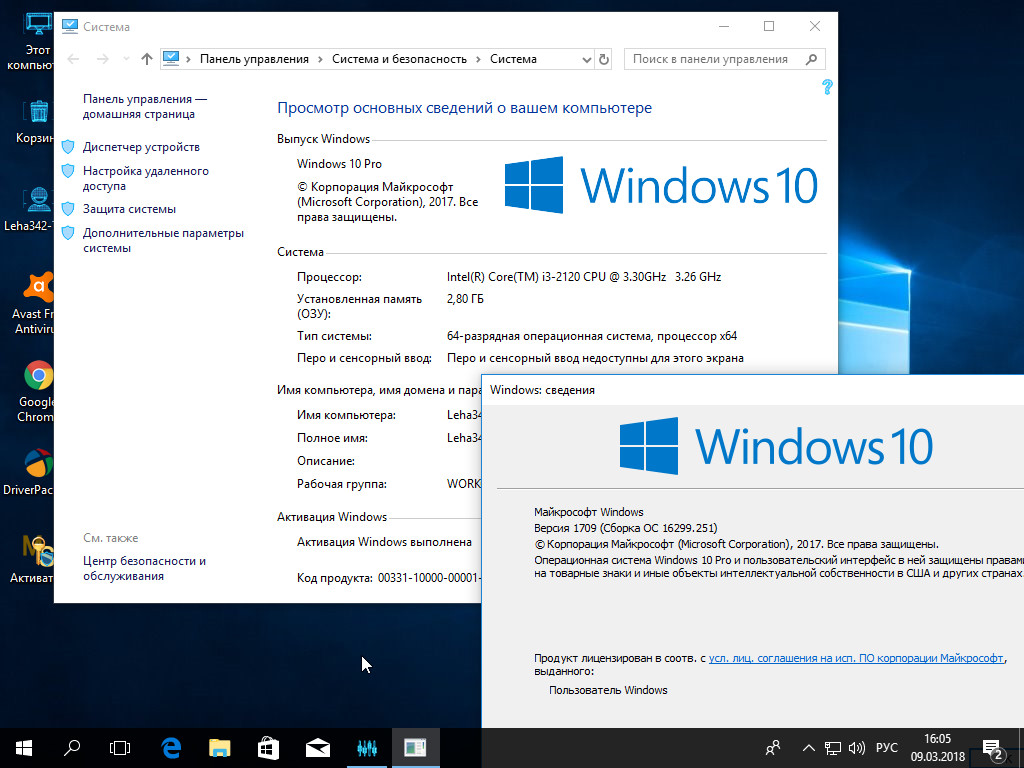The image size is (1024, 768).
Task: Open Microsoft Store from the taskbar
Action: 268,747
